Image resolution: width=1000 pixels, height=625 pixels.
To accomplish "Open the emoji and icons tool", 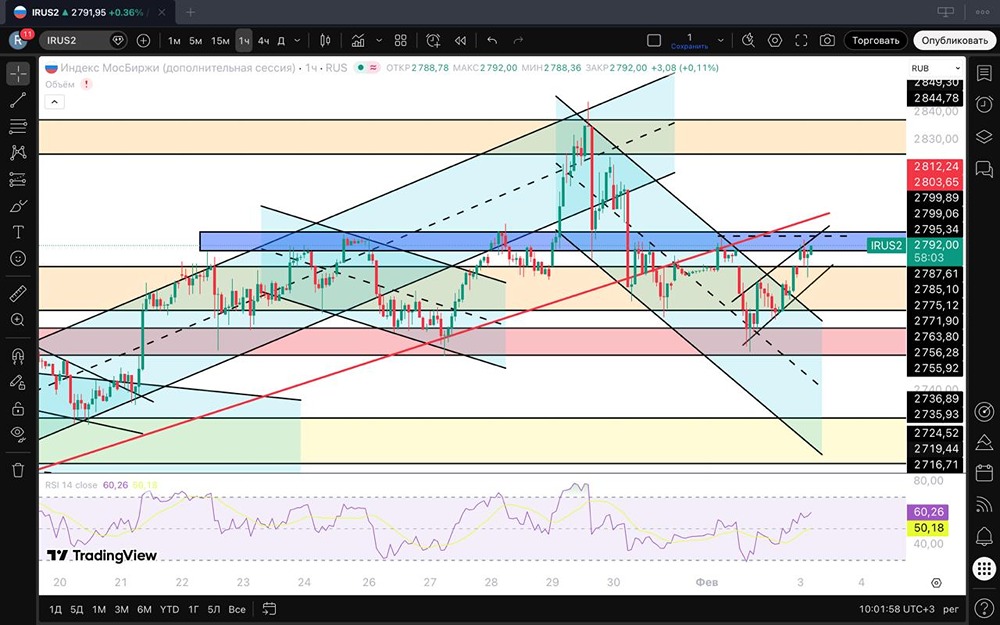I will [x=18, y=258].
